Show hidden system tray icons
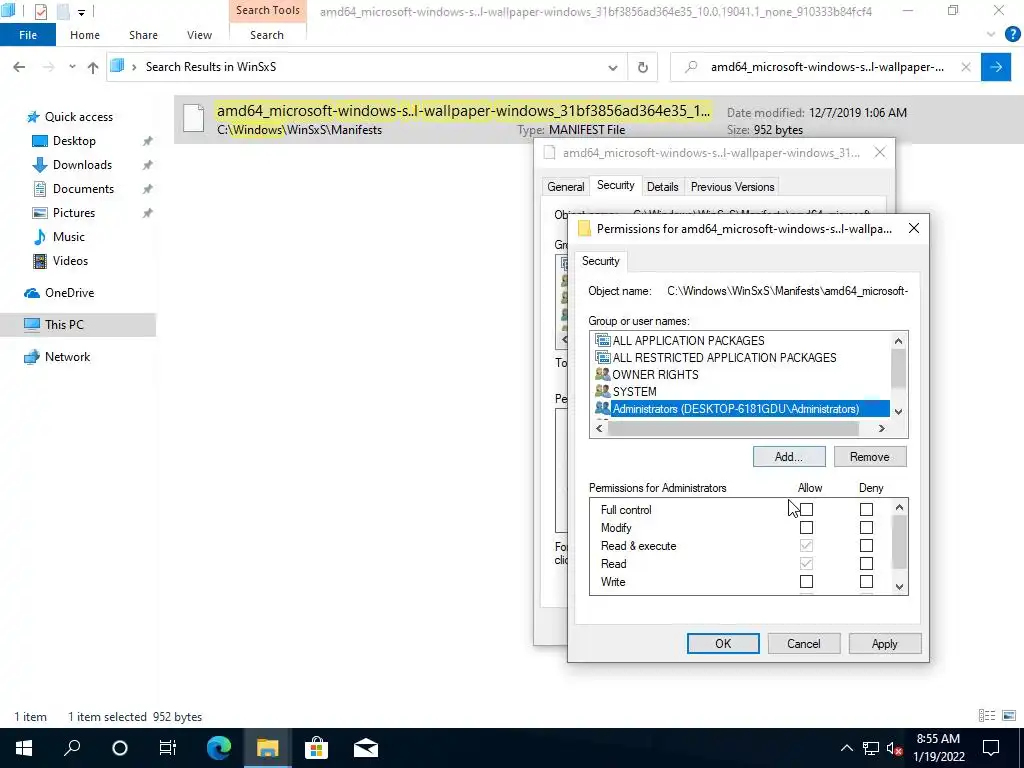 click(x=846, y=748)
